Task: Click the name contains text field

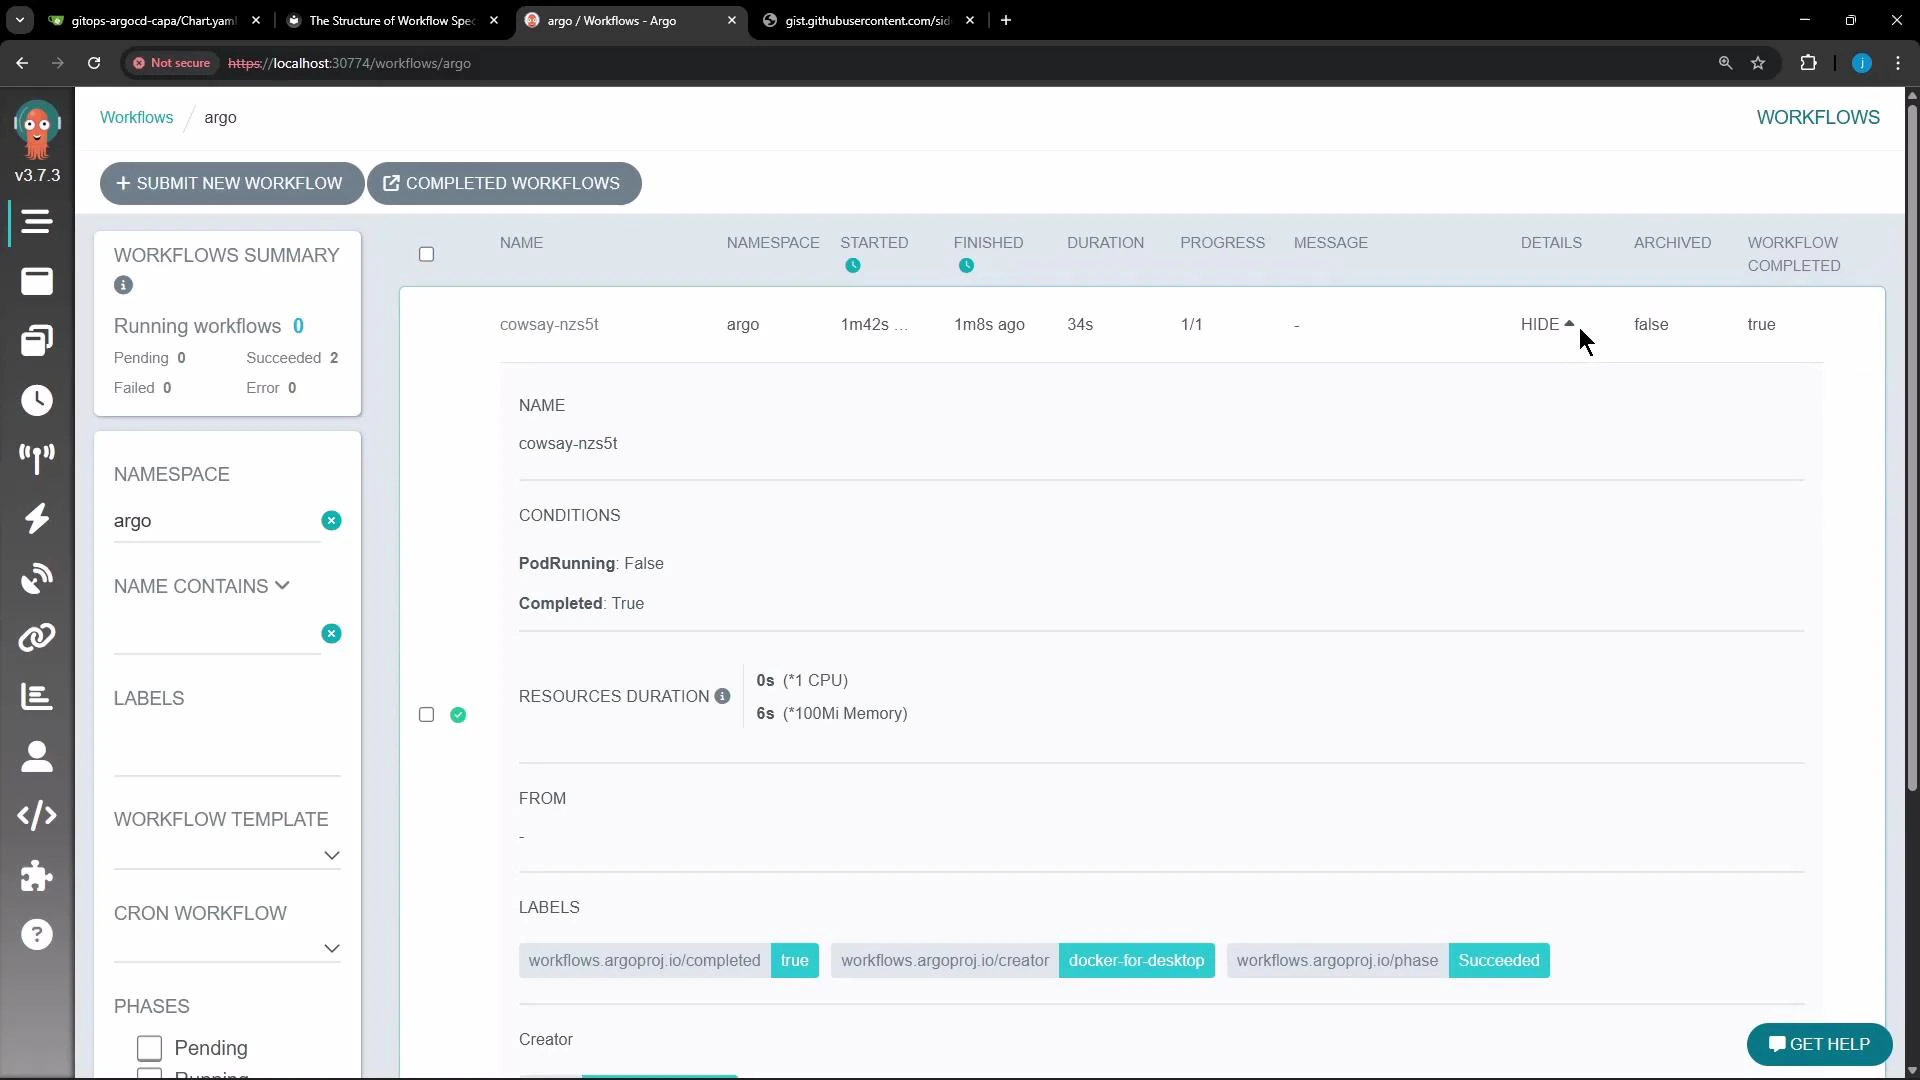Action: click(x=216, y=634)
